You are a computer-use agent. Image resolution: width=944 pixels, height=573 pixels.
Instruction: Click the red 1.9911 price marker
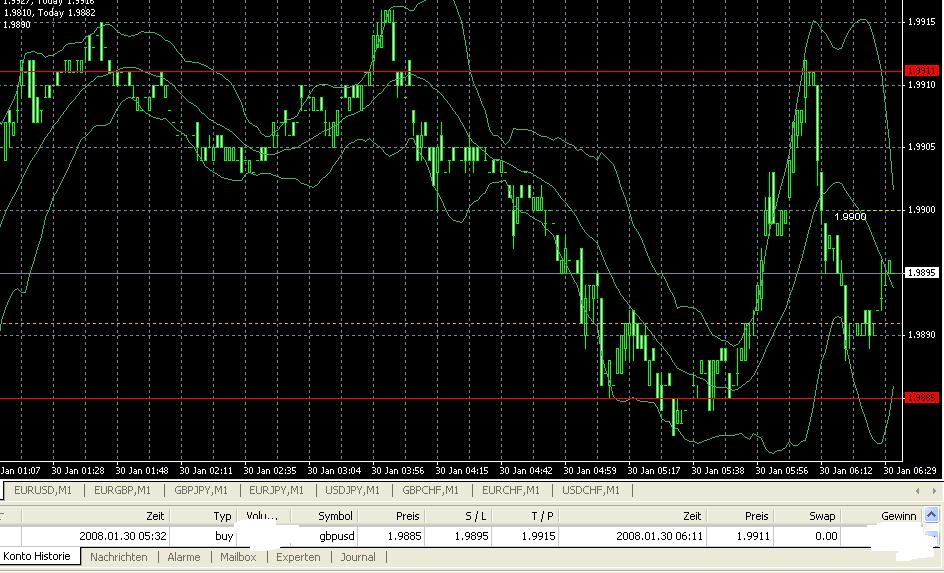pyautogui.click(x=921, y=71)
